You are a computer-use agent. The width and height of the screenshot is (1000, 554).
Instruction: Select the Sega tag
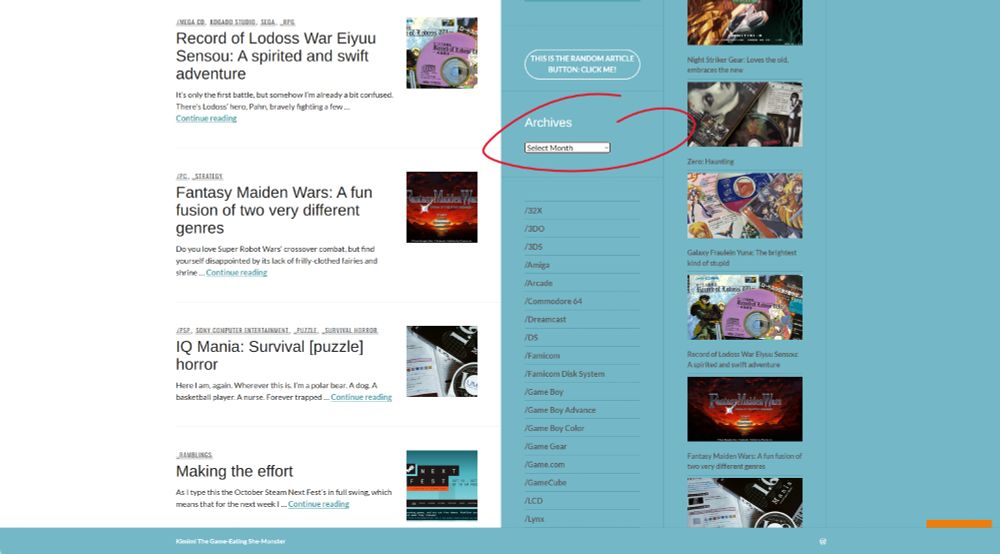(x=268, y=22)
